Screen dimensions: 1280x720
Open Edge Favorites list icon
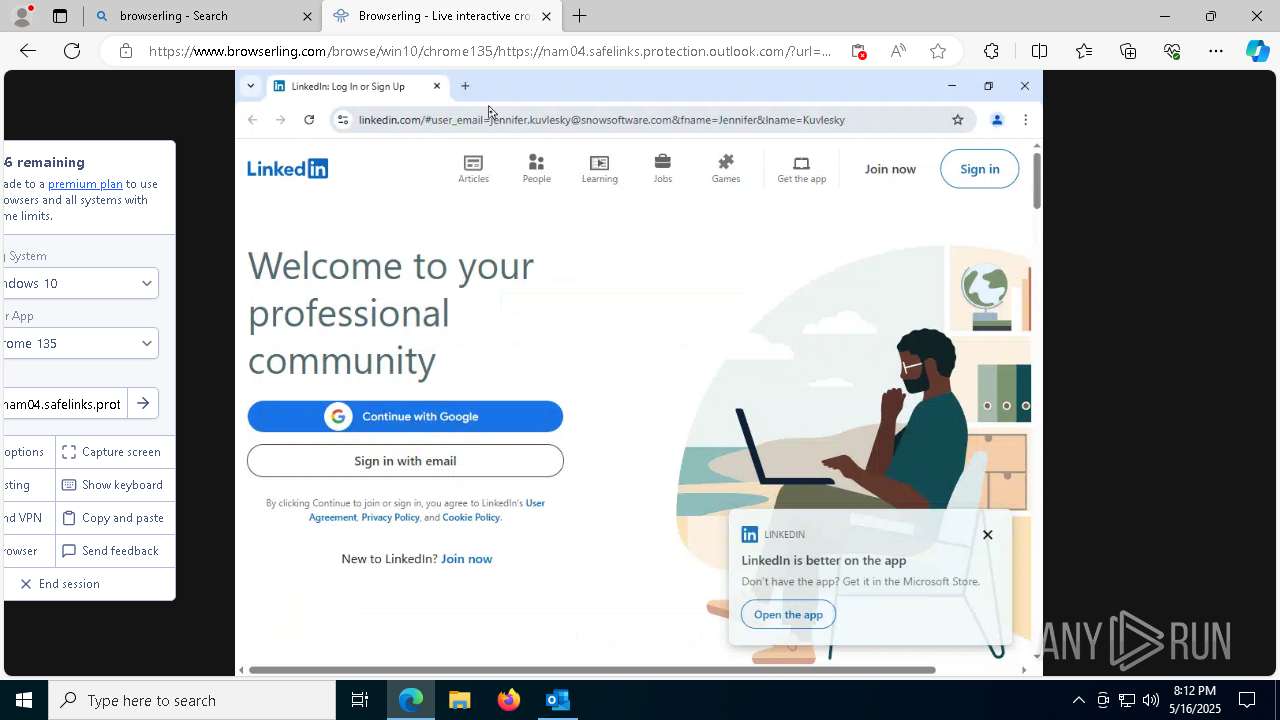1084,51
